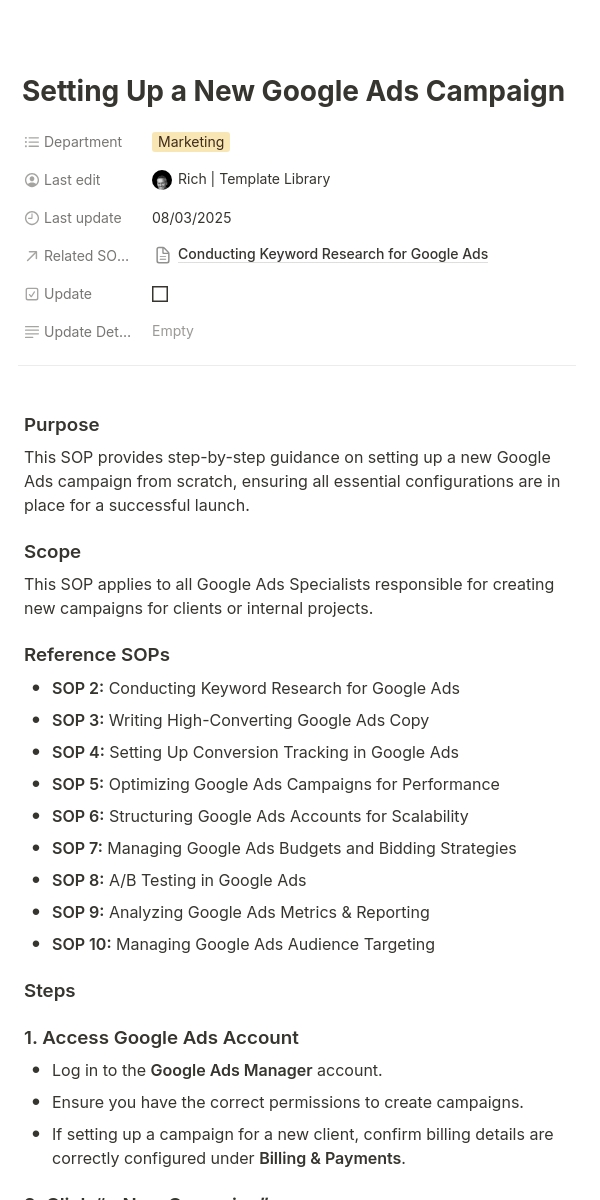The width and height of the screenshot is (600, 1200).
Task: Click the 08/03/2025 date value
Action: [x=191, y=217]
